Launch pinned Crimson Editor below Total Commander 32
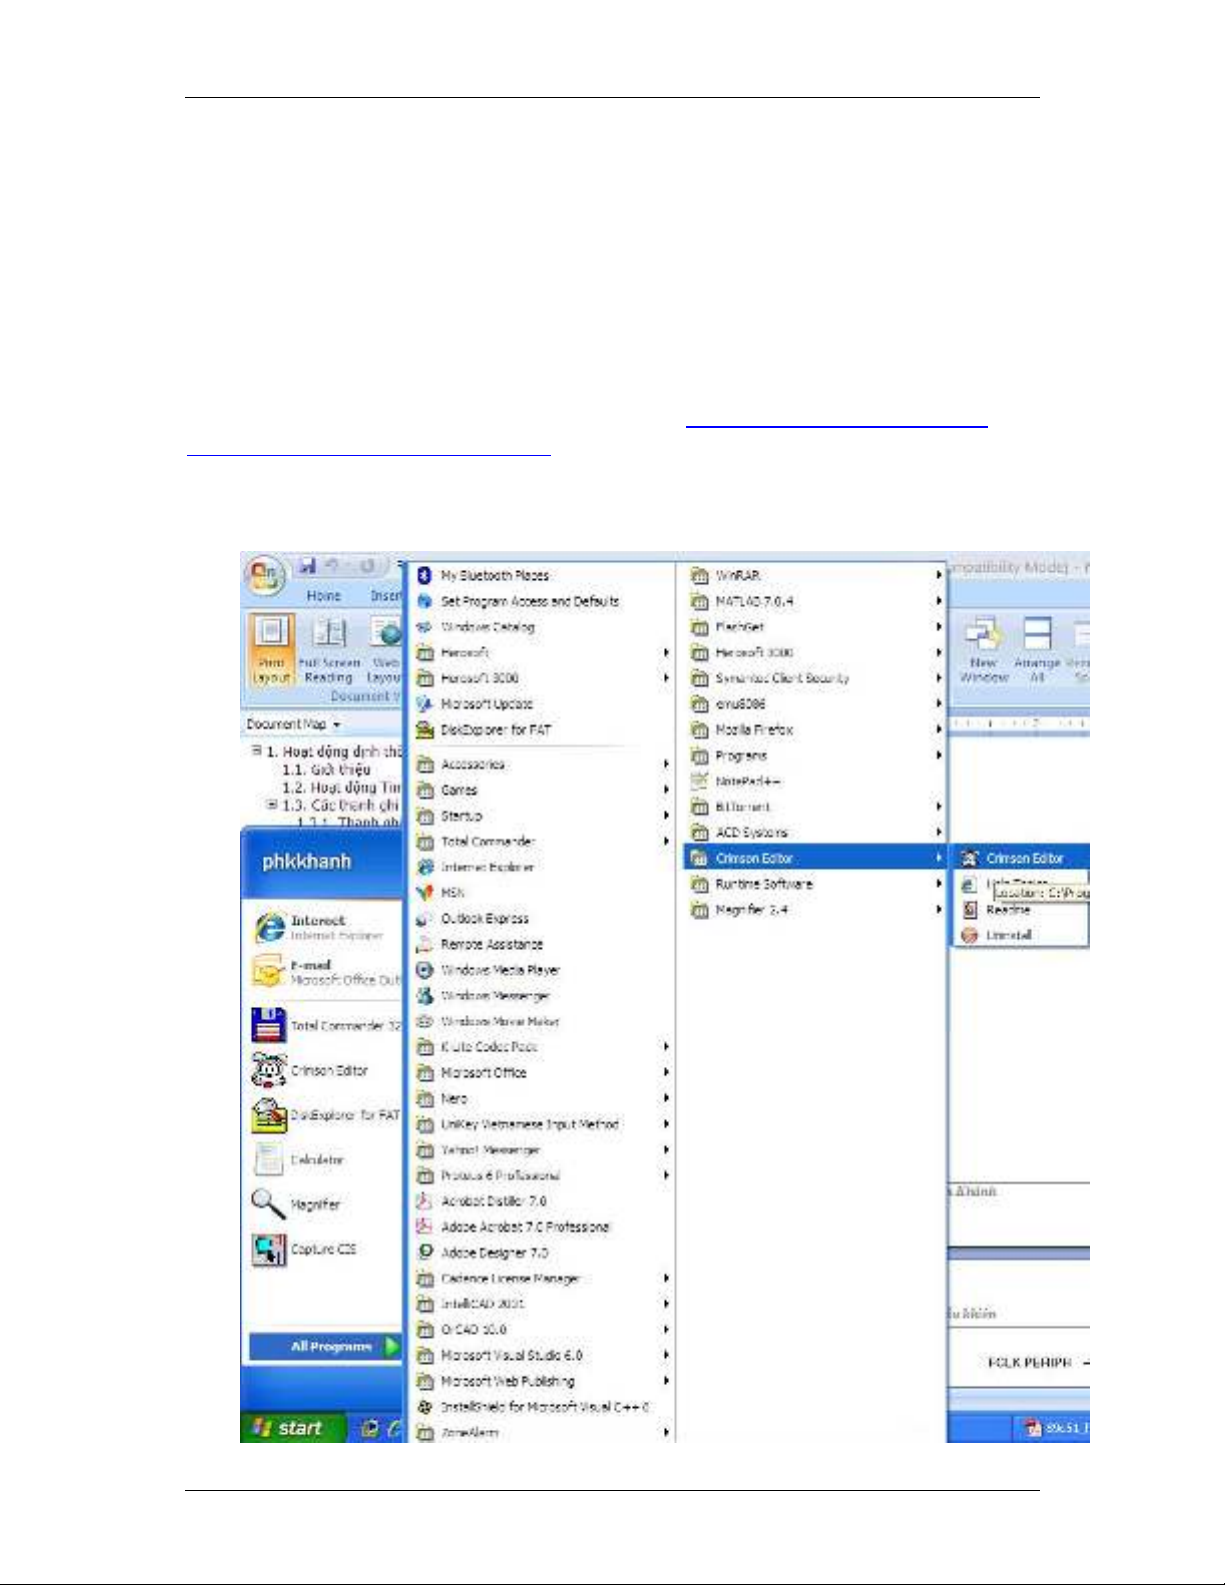Image resolution: width=1225 pixels, height=1585 pixels. (312, 1070)
